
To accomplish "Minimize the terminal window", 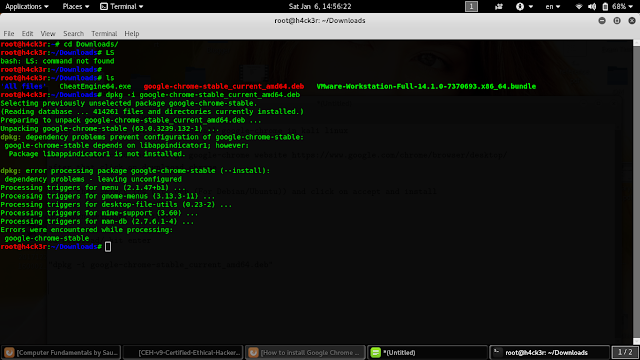I will [602, 20].
